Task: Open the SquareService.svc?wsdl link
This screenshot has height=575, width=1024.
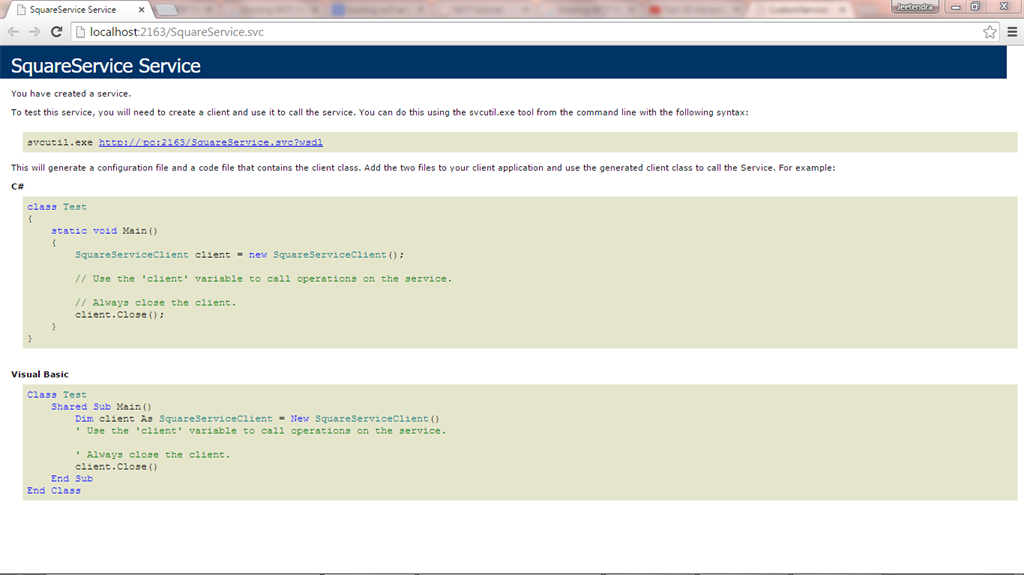Action: [210, 142]
